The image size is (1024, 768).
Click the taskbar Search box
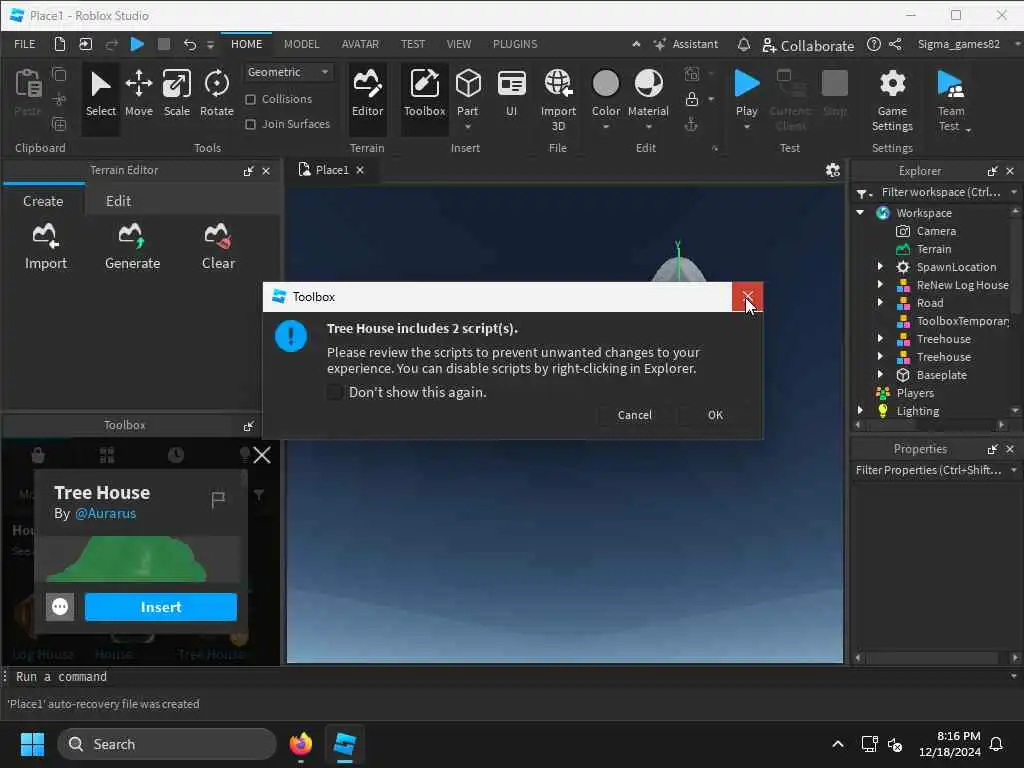pyautogui.click(x=167, y=744)
